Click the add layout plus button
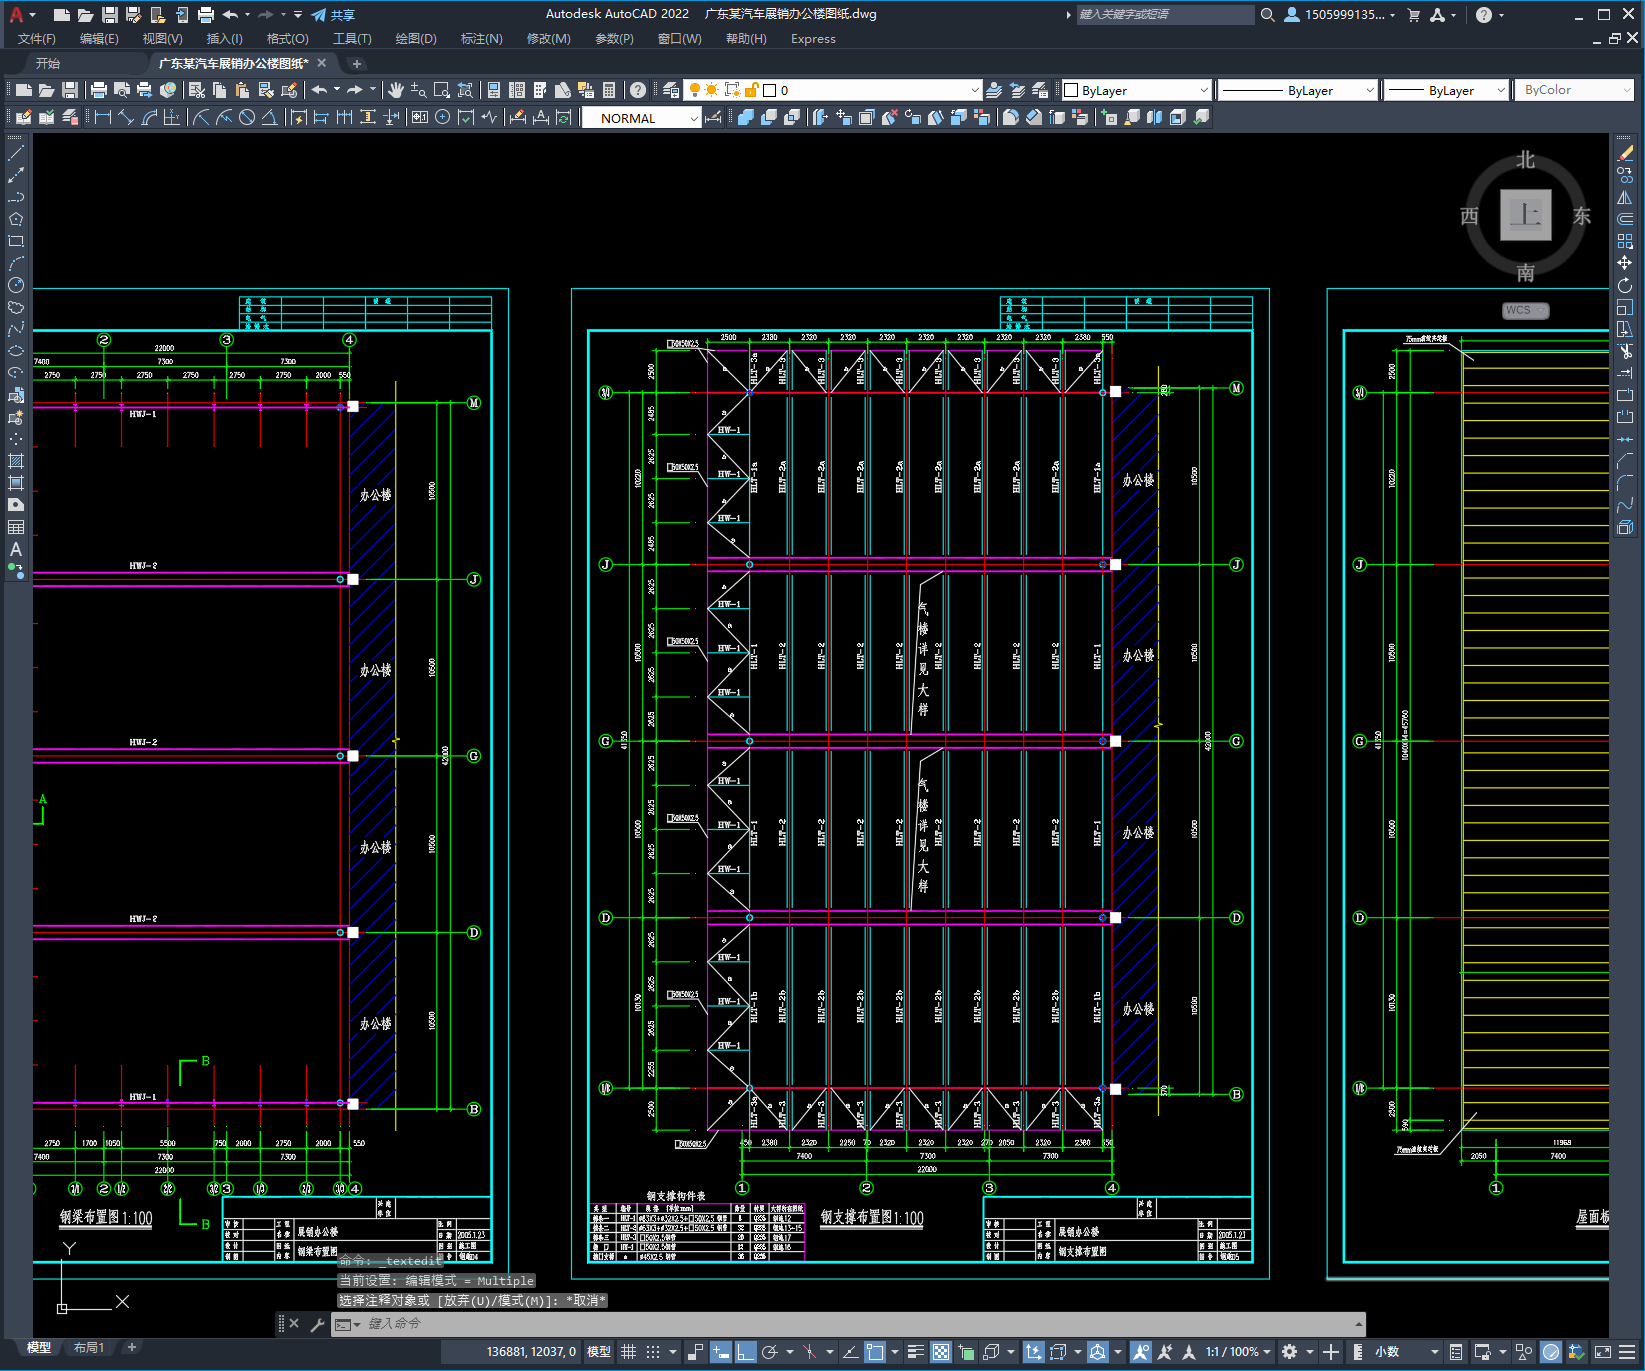1645x1371 pixels. (131, 1348)
